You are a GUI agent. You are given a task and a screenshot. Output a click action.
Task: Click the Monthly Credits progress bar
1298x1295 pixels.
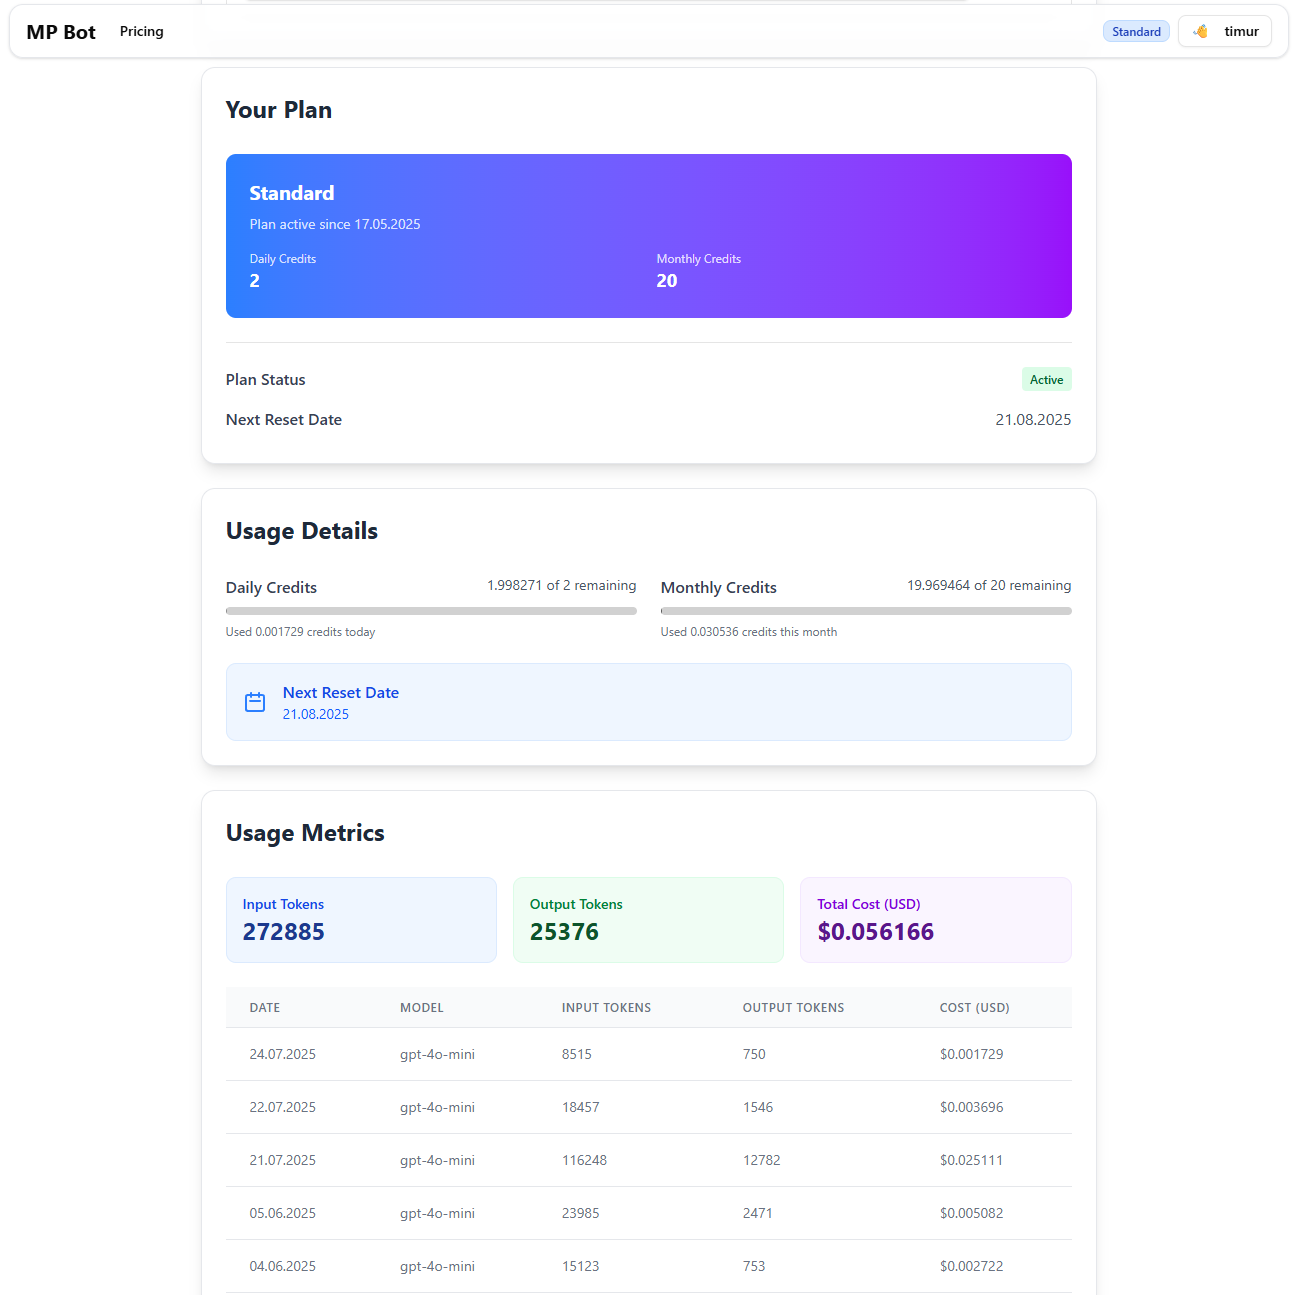(x=866, y=610)
